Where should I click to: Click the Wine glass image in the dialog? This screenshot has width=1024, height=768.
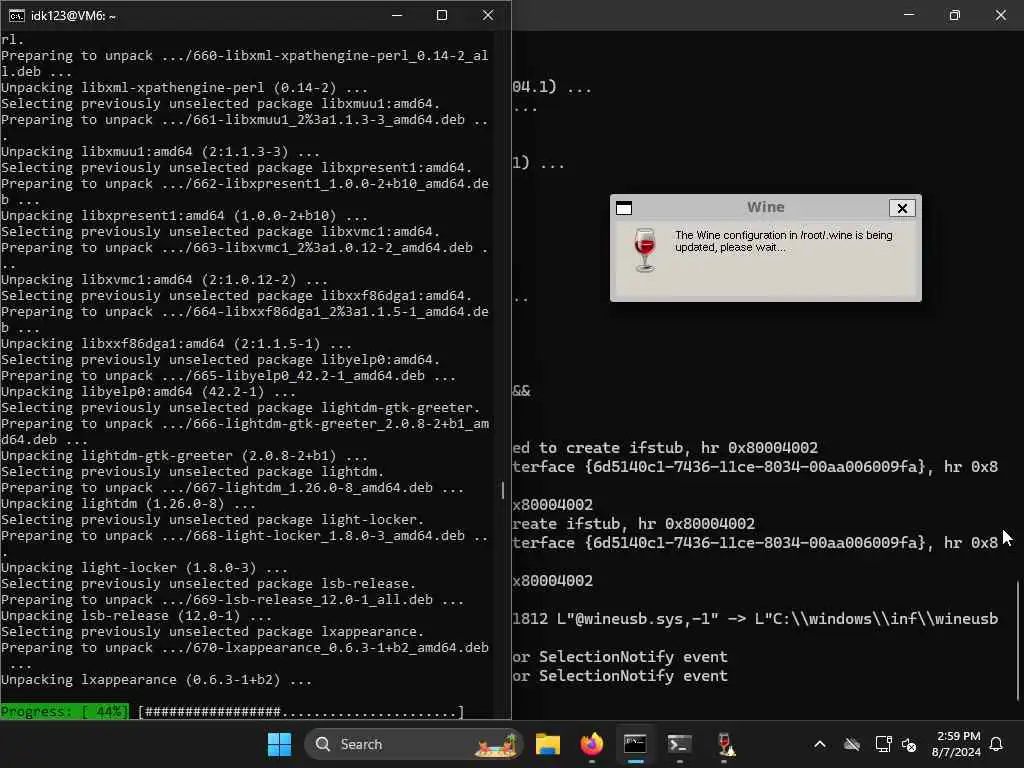coord(645,249)
